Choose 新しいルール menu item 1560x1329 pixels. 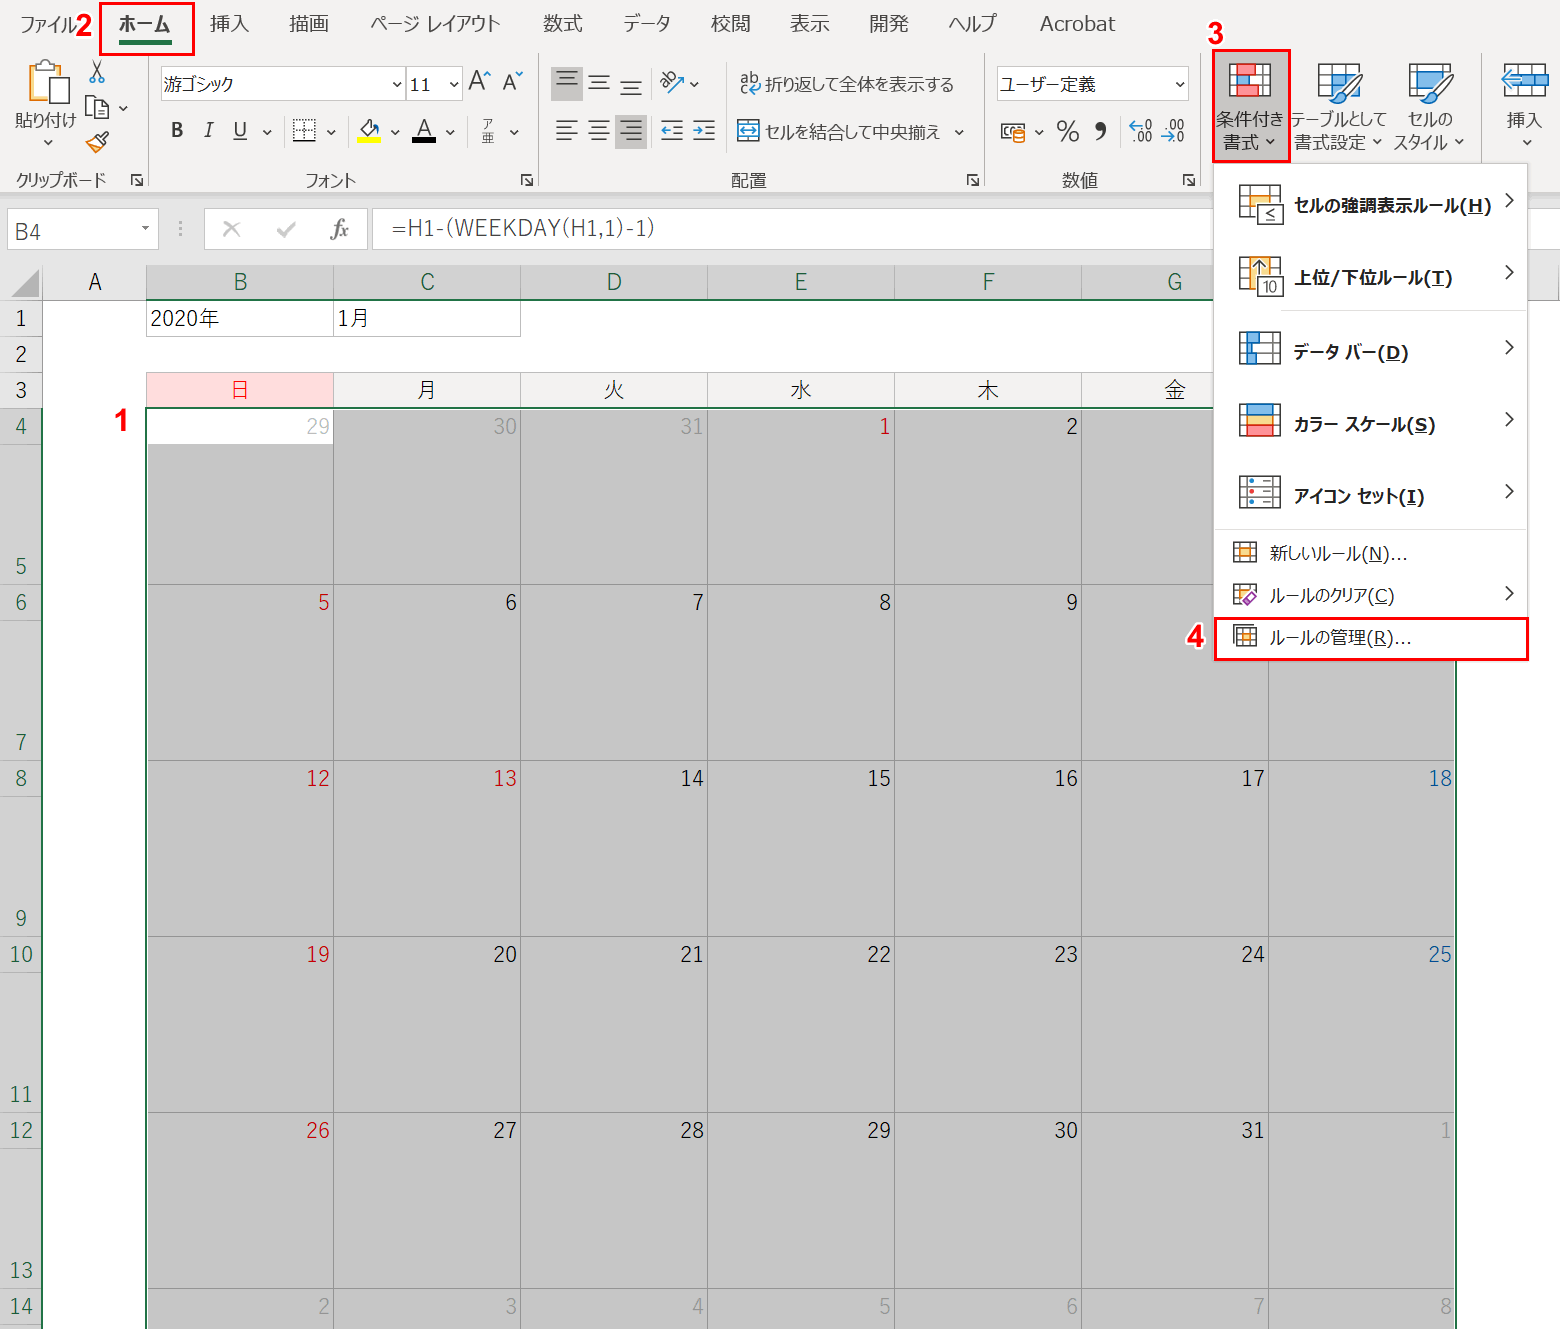(x=1371, y=553)
